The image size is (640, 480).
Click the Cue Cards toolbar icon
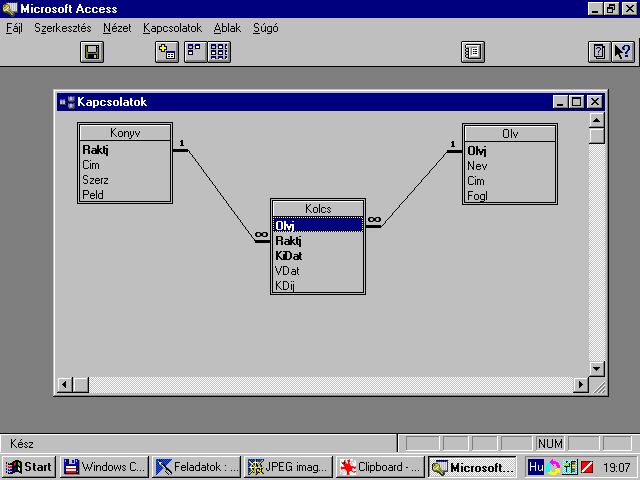point(598,52)
